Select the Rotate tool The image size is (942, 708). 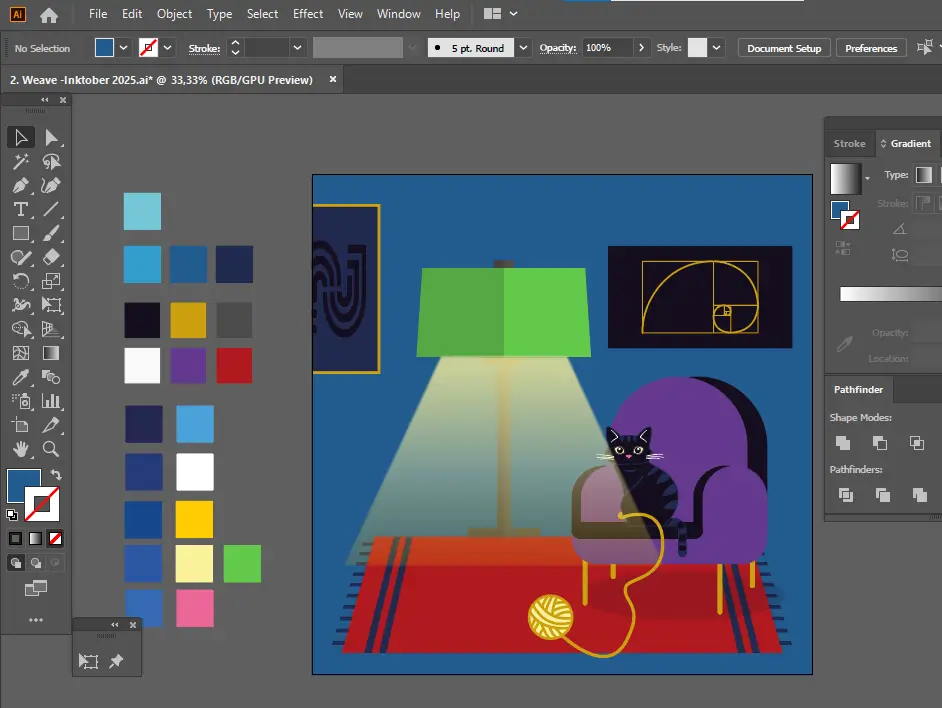(21, 281)
